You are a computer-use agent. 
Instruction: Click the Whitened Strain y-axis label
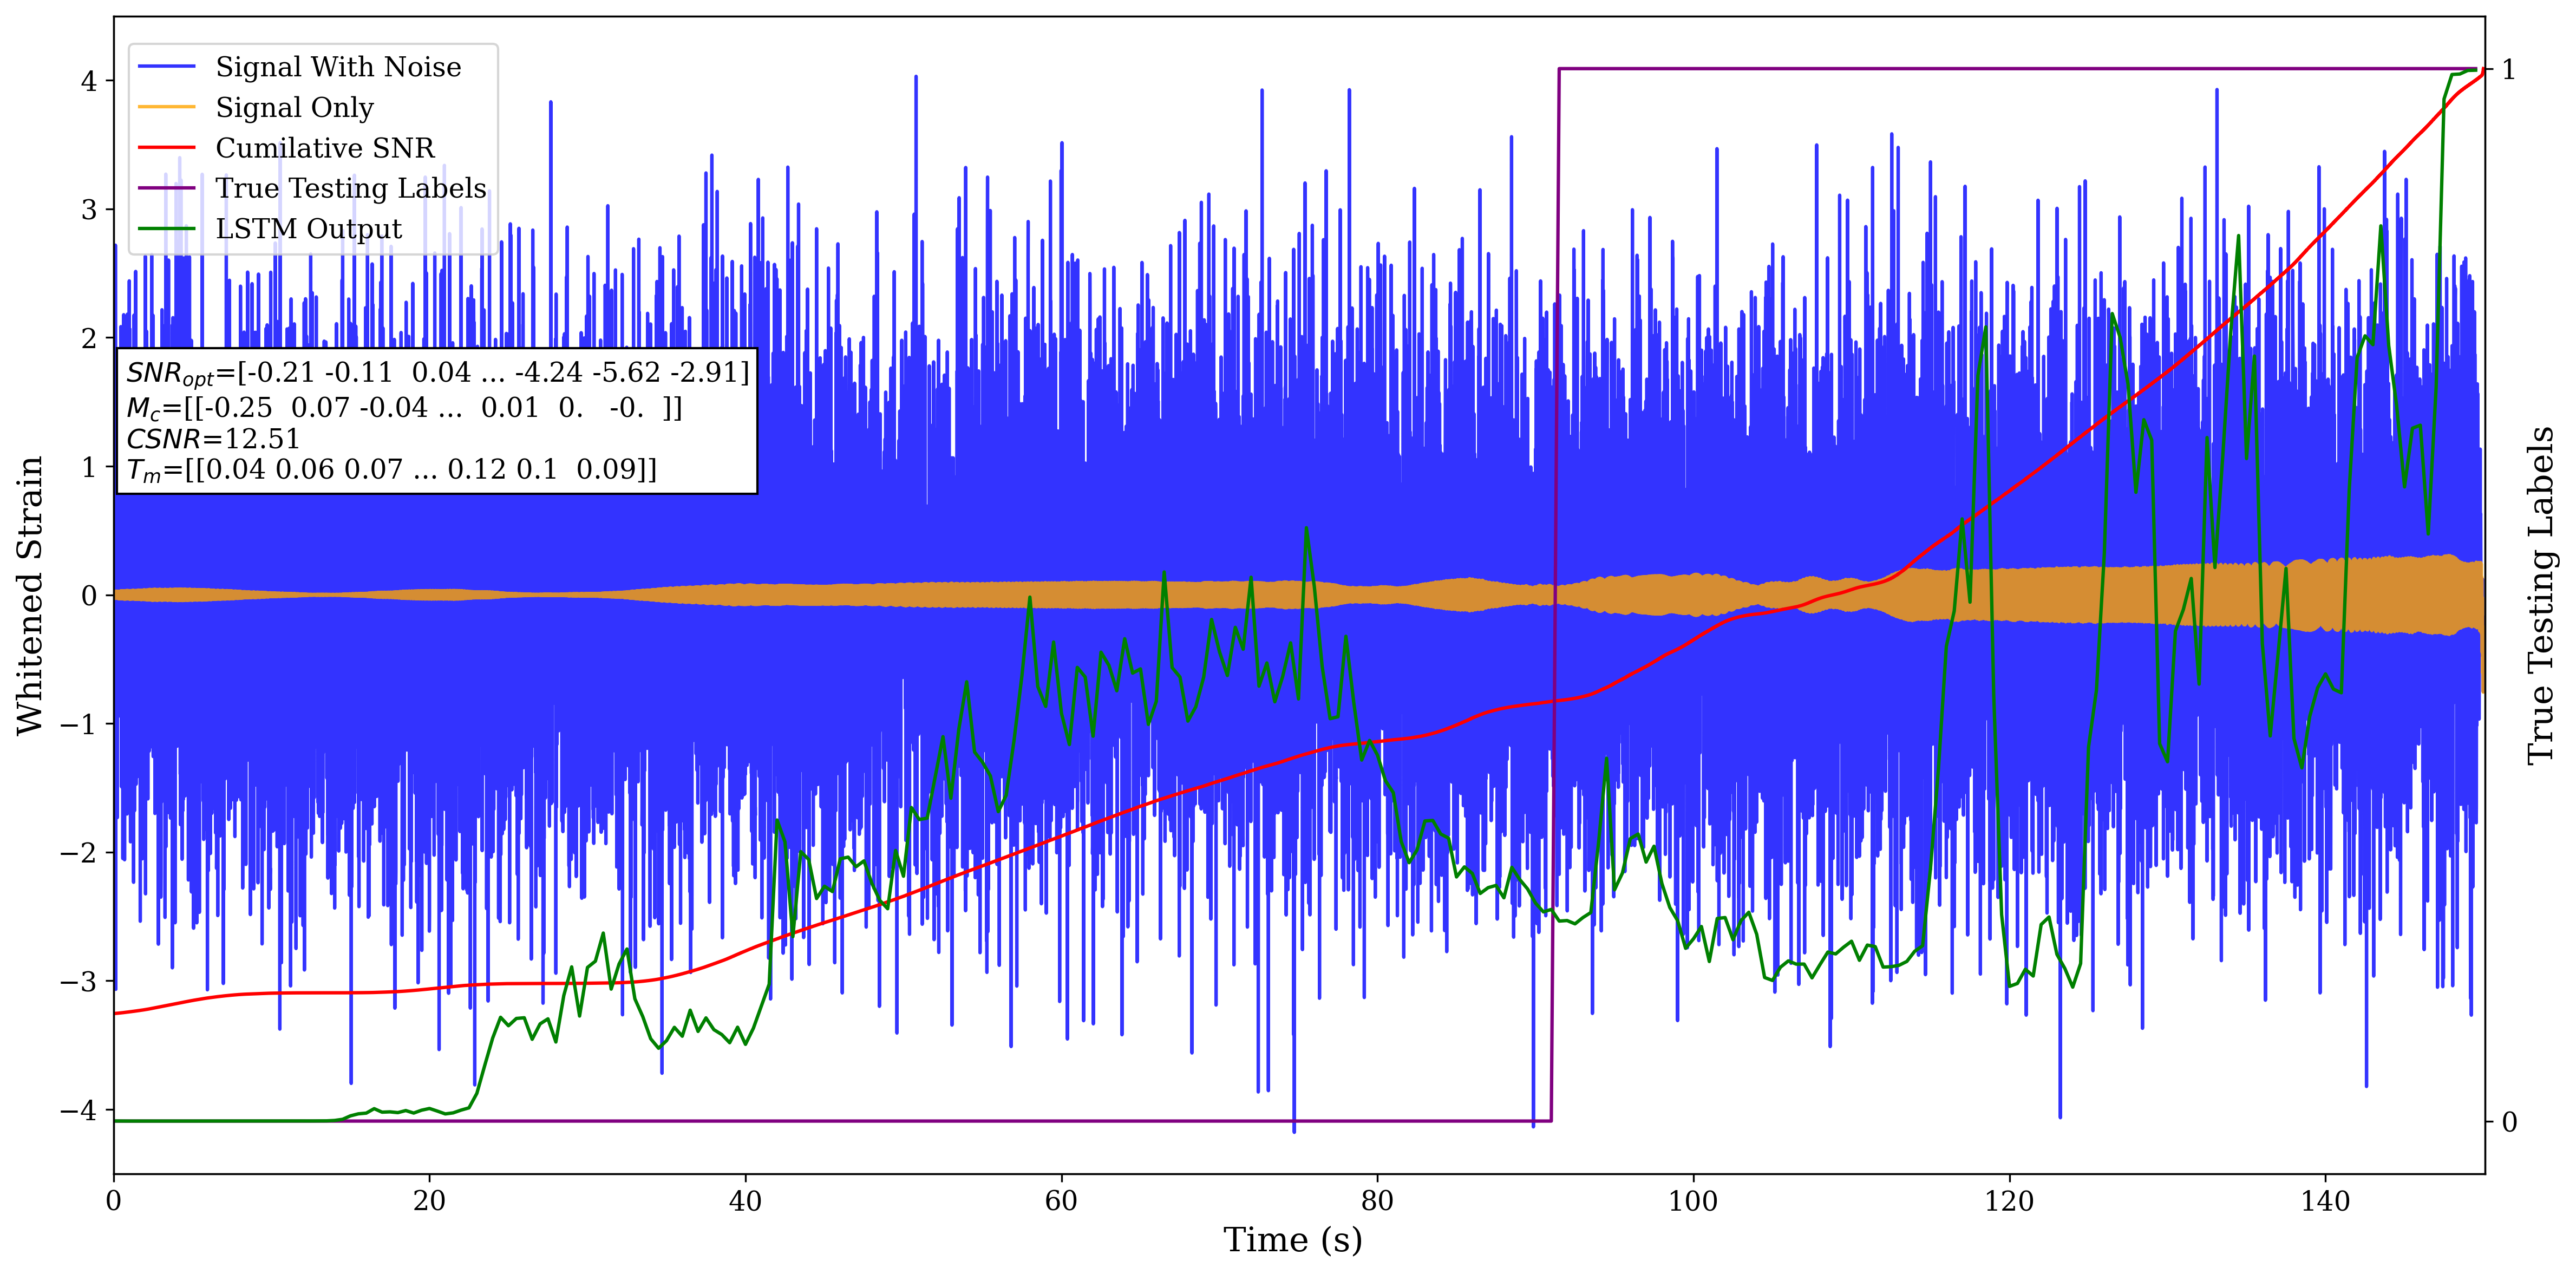coord(30,595)
